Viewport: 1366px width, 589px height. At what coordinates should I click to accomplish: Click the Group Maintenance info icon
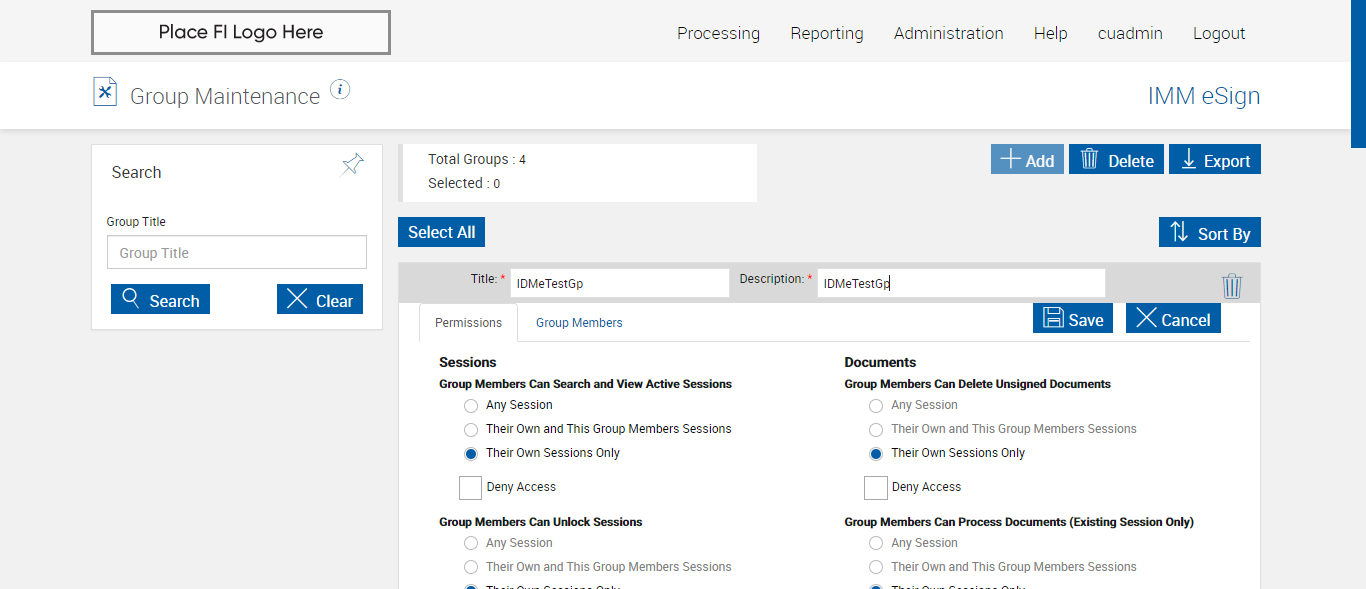340,90
